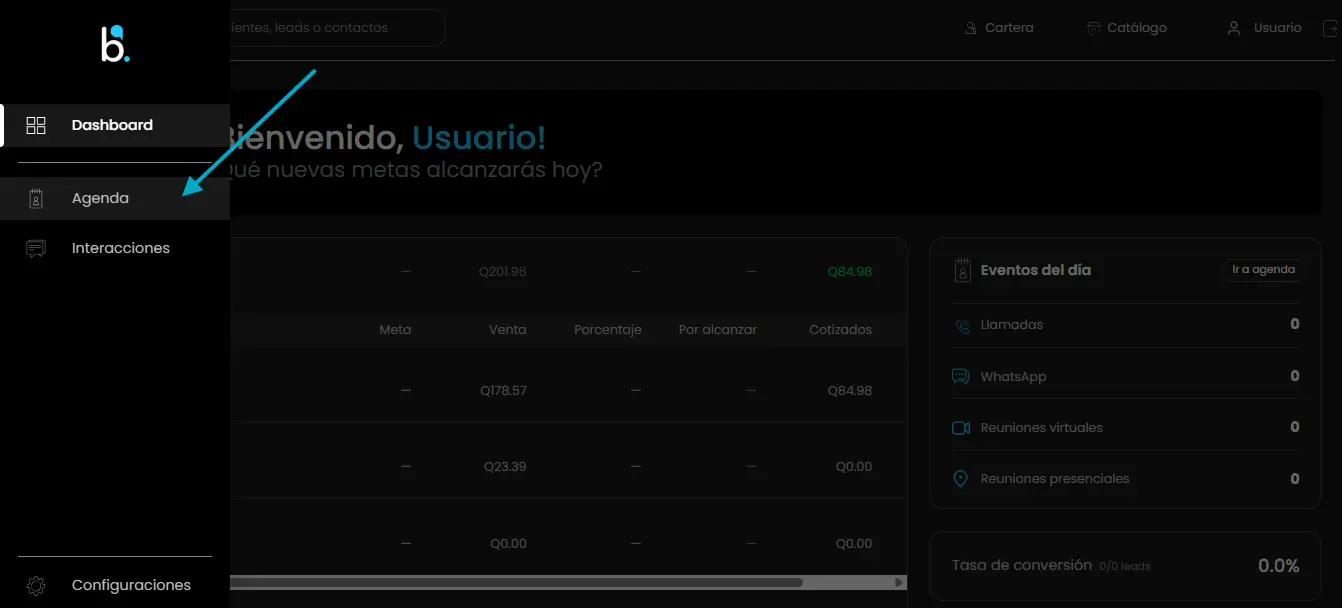Click the "0/0 leads" text
The image size is (1342, 608).
pos(1125,567)
